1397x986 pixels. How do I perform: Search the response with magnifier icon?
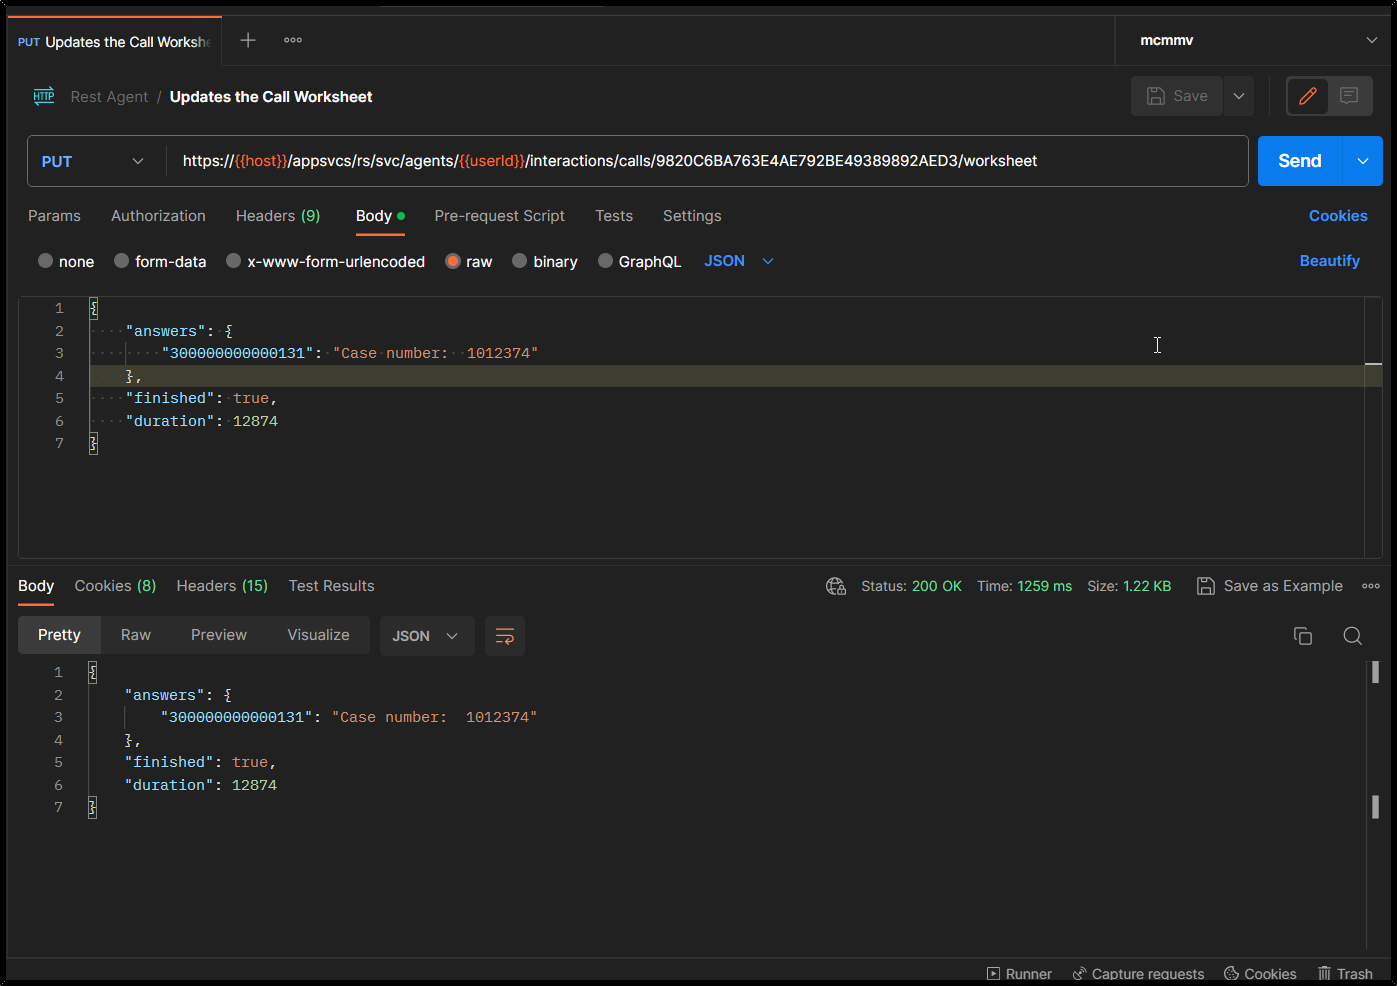pos(1352,636)
